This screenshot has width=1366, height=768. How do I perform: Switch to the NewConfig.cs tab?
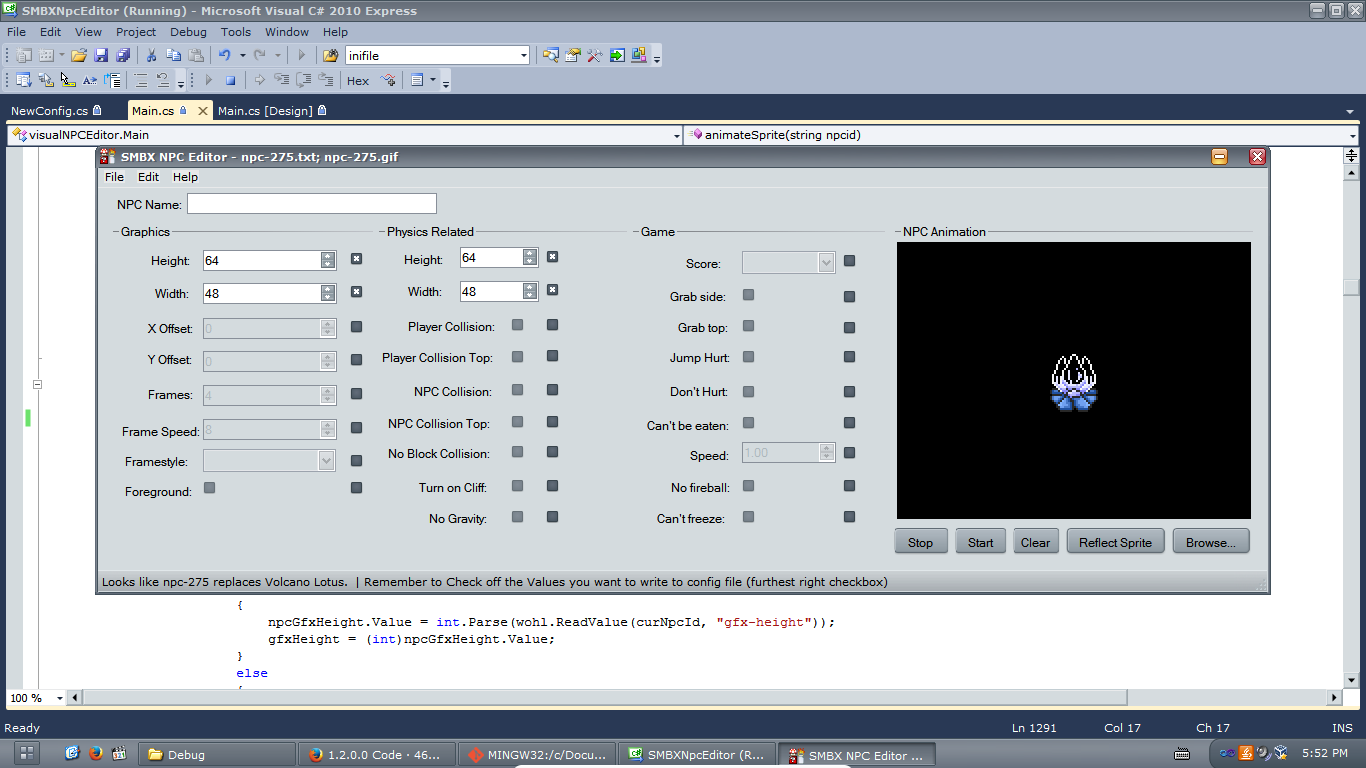(59, 111)
